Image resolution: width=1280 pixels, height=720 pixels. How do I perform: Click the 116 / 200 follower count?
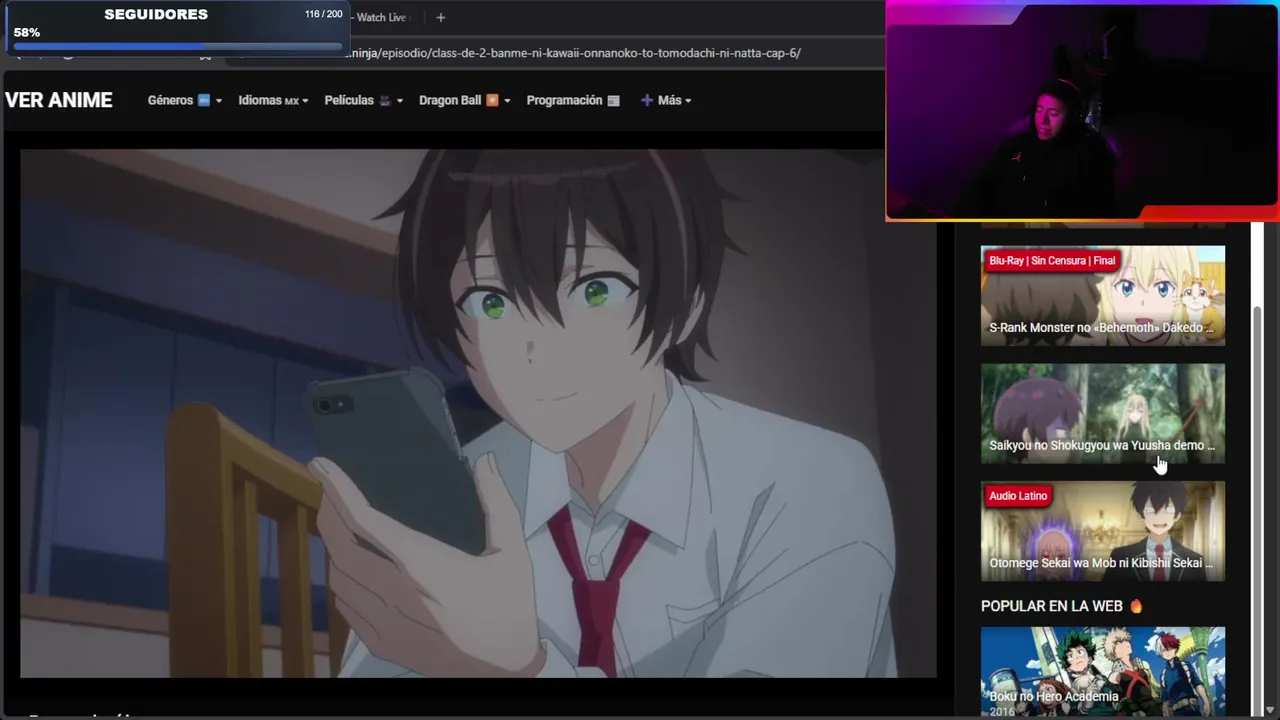323,15
